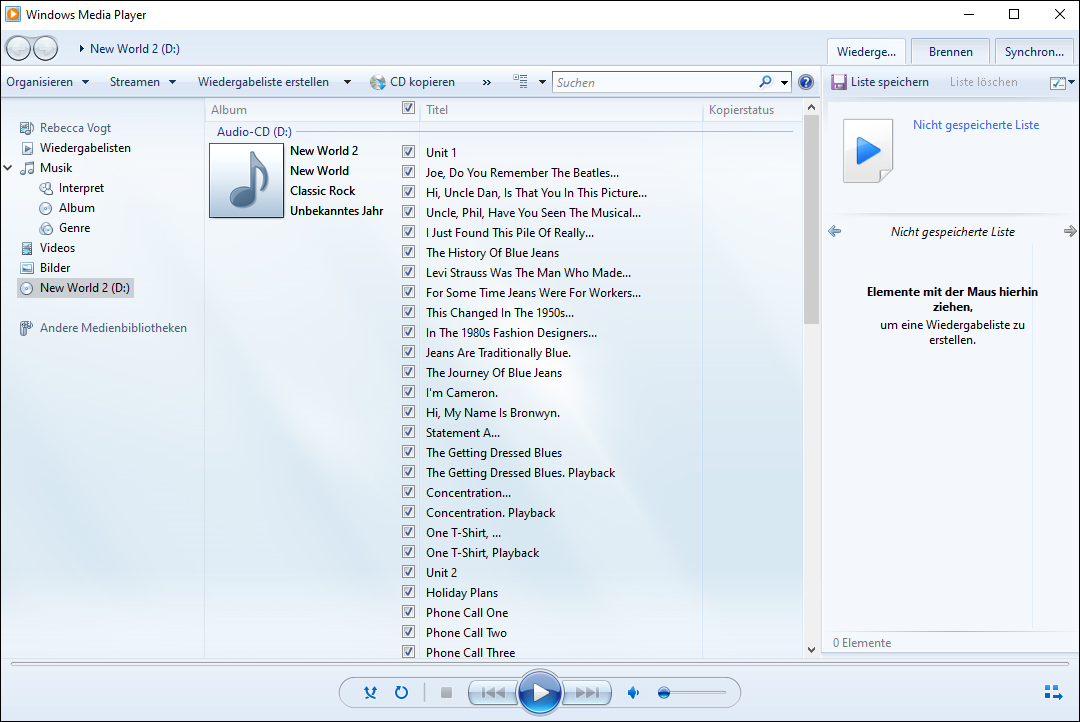Screen dimensions: 1080x722
Task: Select New World 2 (D:) in sidebar
Action: point(75,288)
